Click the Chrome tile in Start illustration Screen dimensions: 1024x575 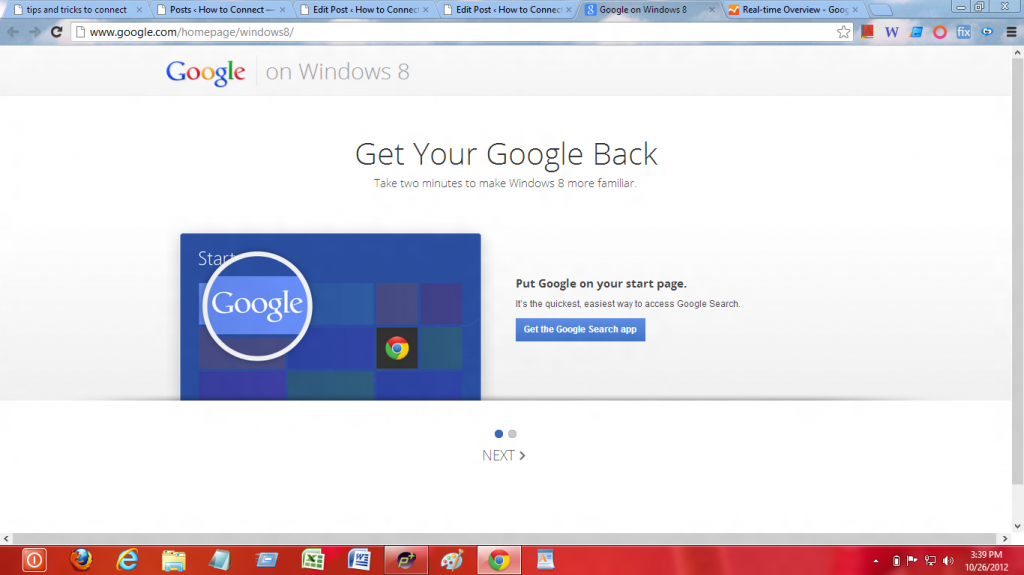(x=397, y=348)
